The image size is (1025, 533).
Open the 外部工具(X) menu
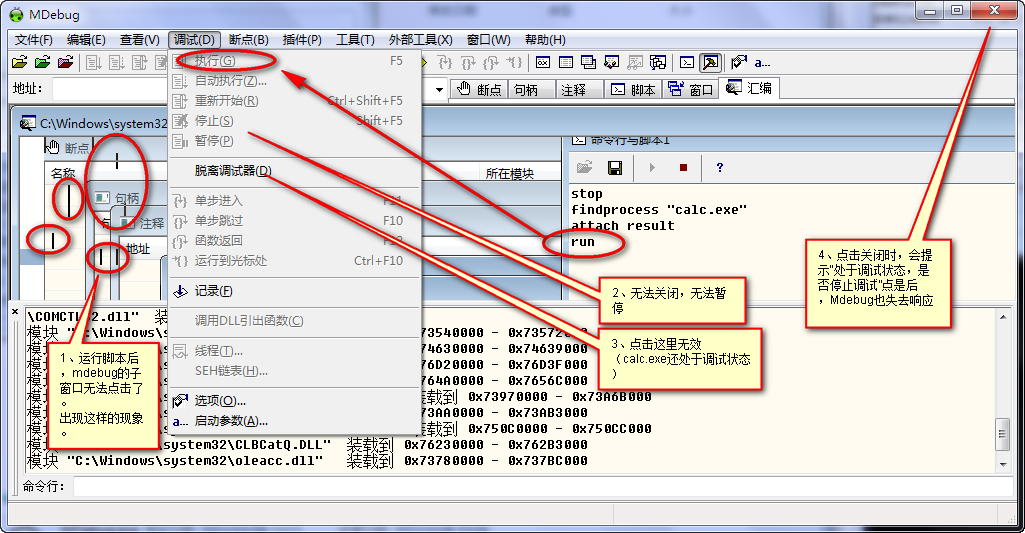[x=420, y=40]
